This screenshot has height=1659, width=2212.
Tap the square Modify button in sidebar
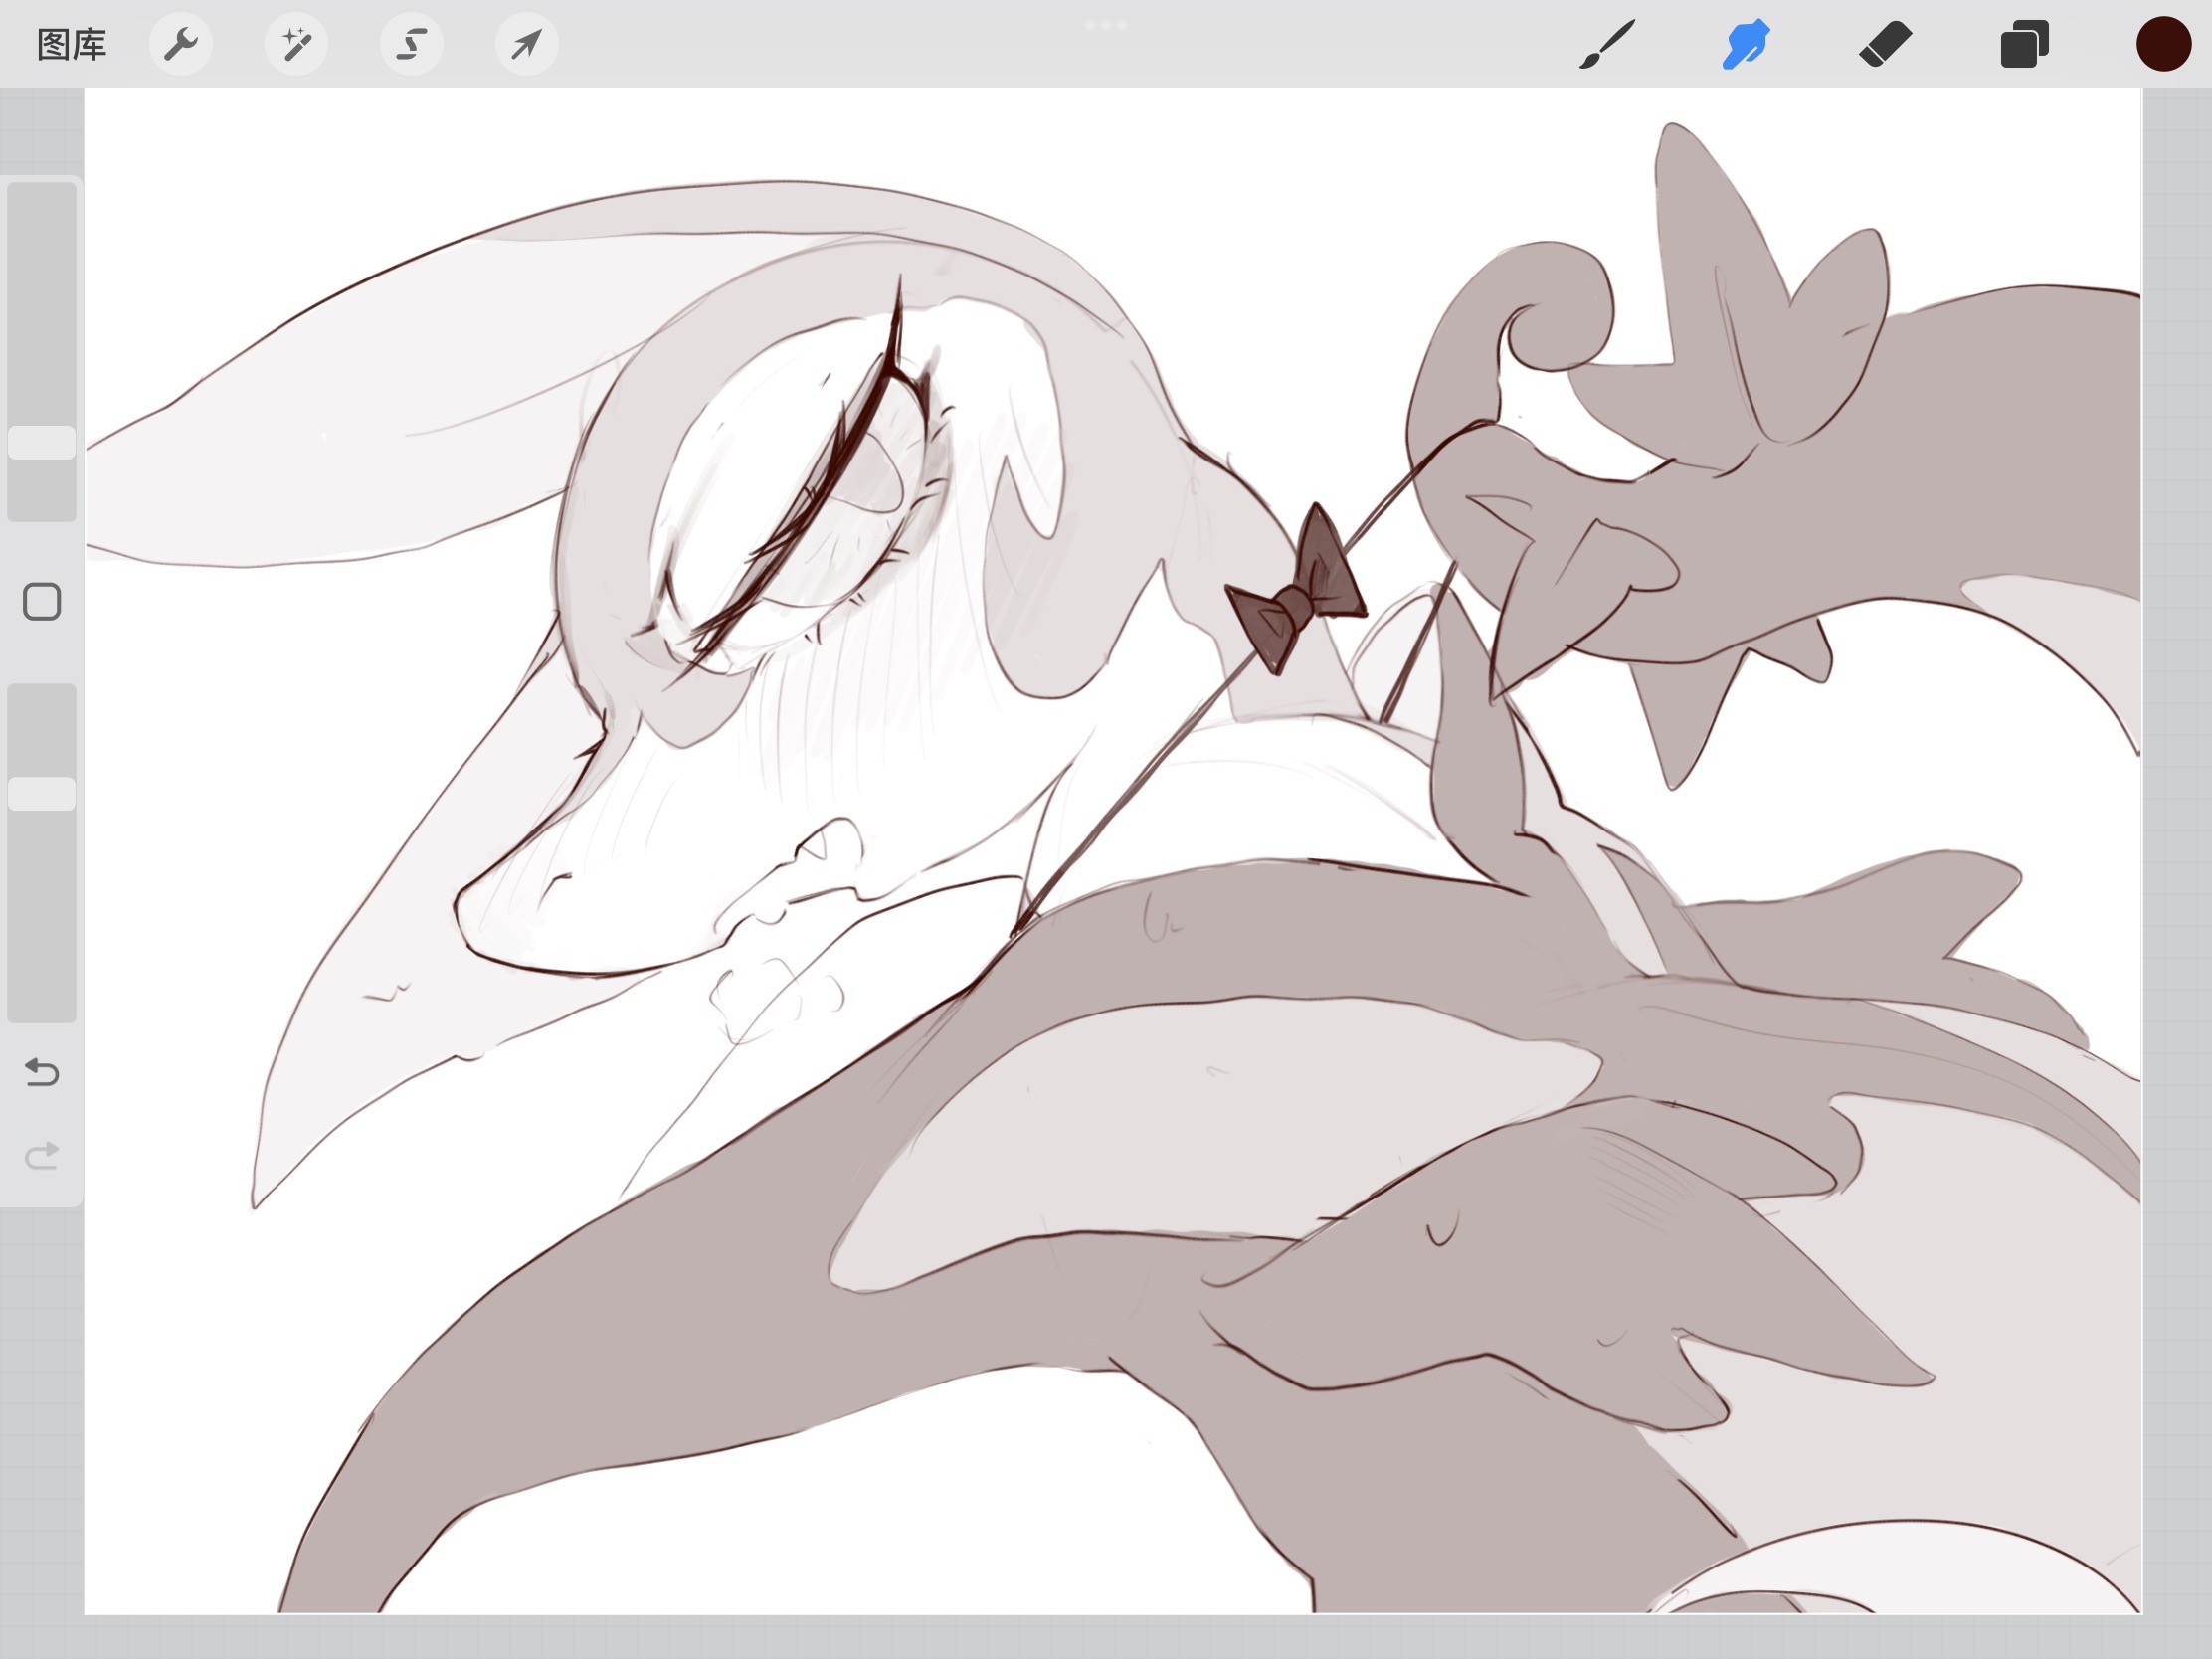tap(42, 602)
